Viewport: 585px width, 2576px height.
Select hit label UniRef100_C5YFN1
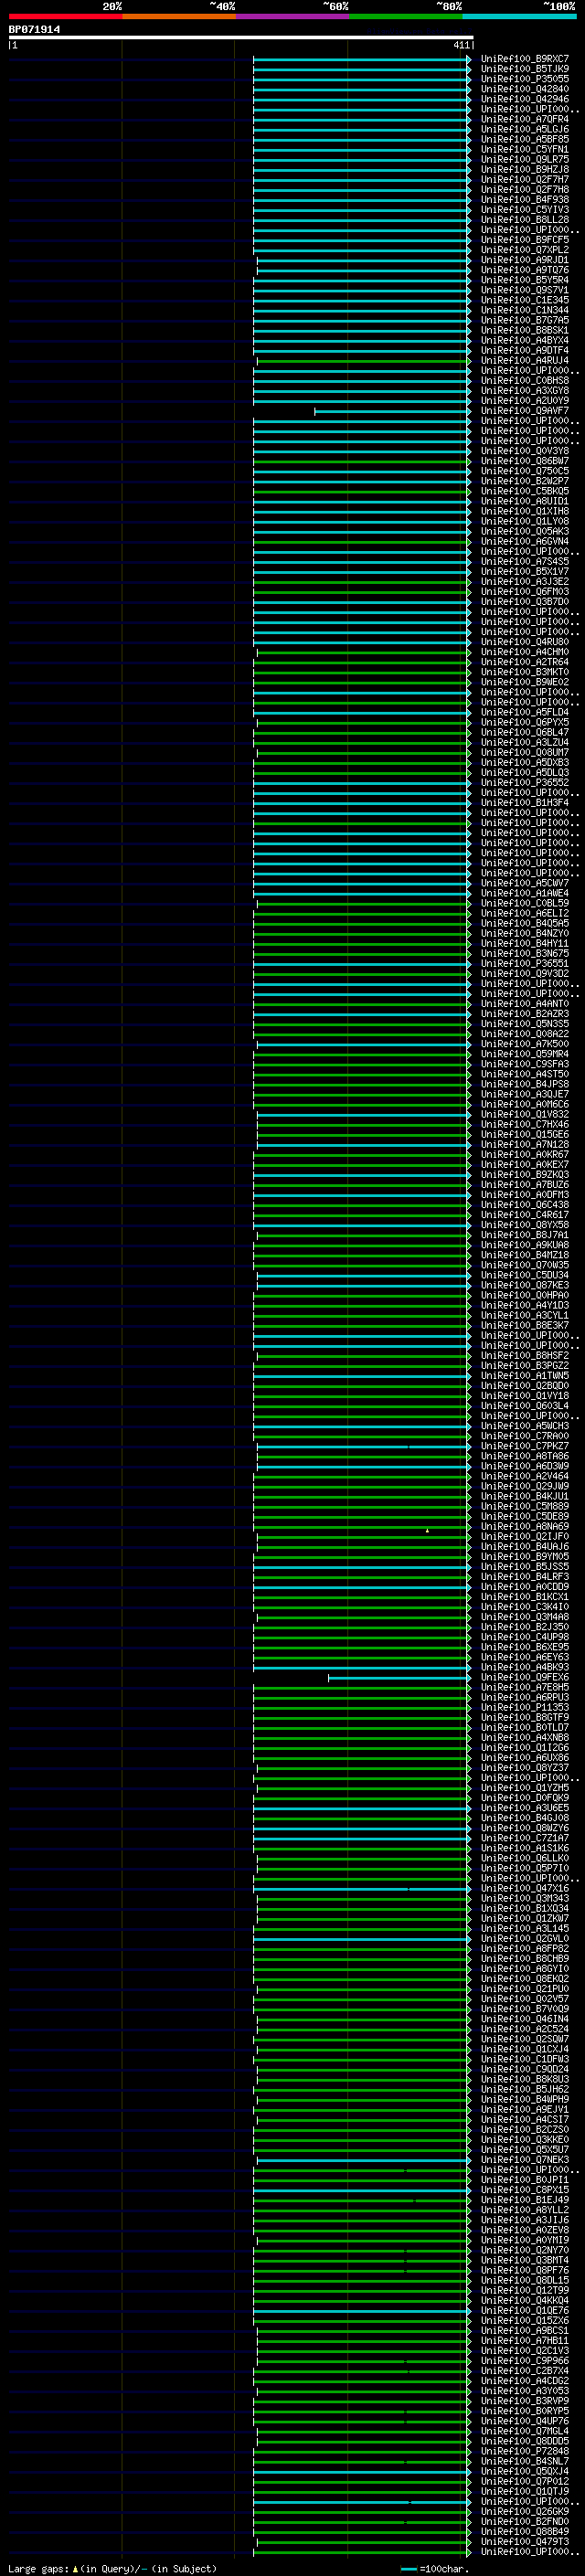coord(525,149)
